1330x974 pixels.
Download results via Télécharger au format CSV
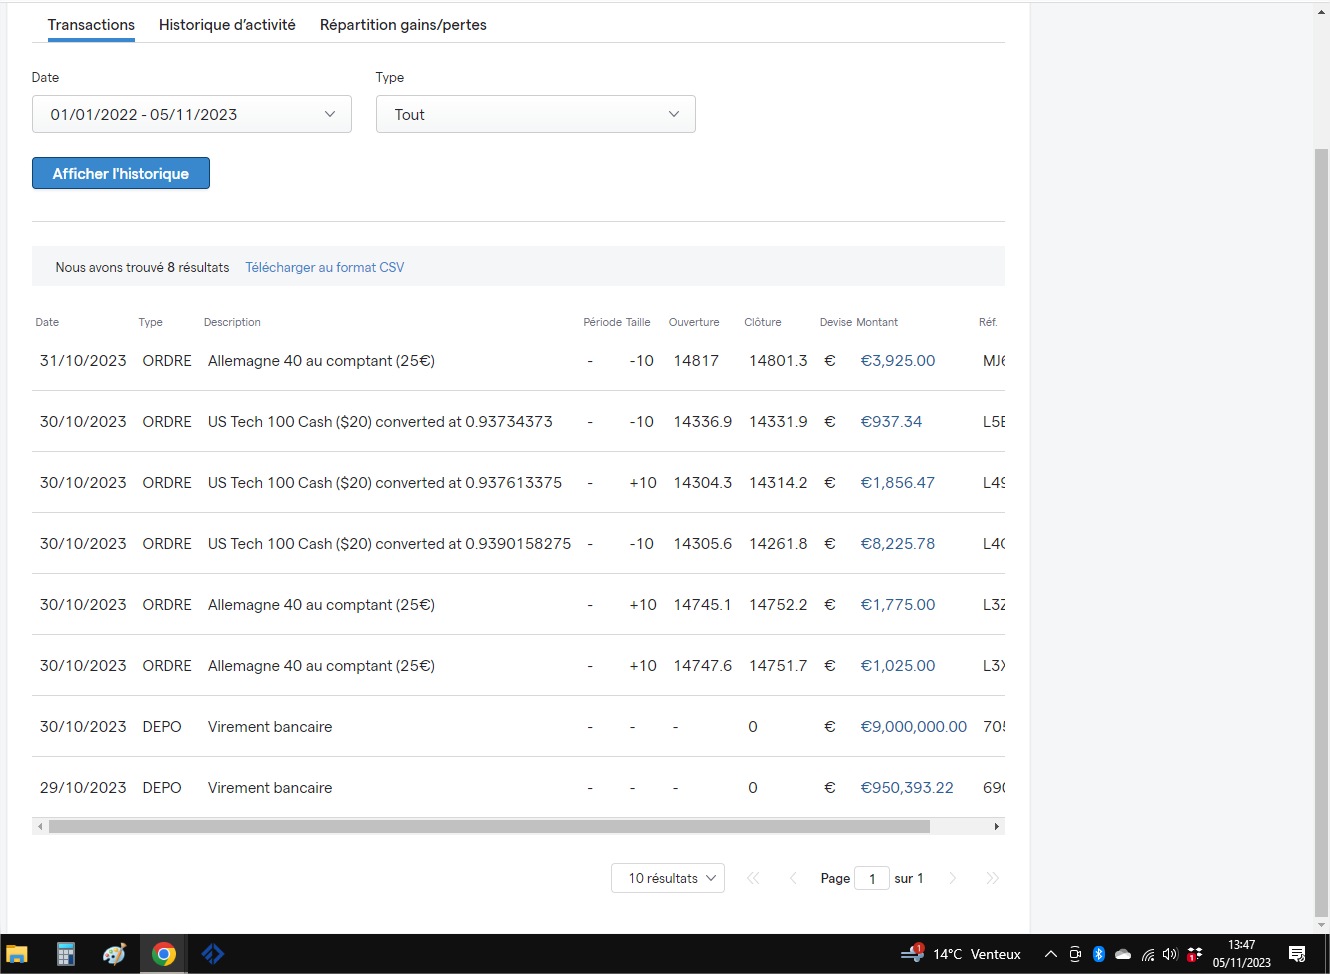(325, 267)
